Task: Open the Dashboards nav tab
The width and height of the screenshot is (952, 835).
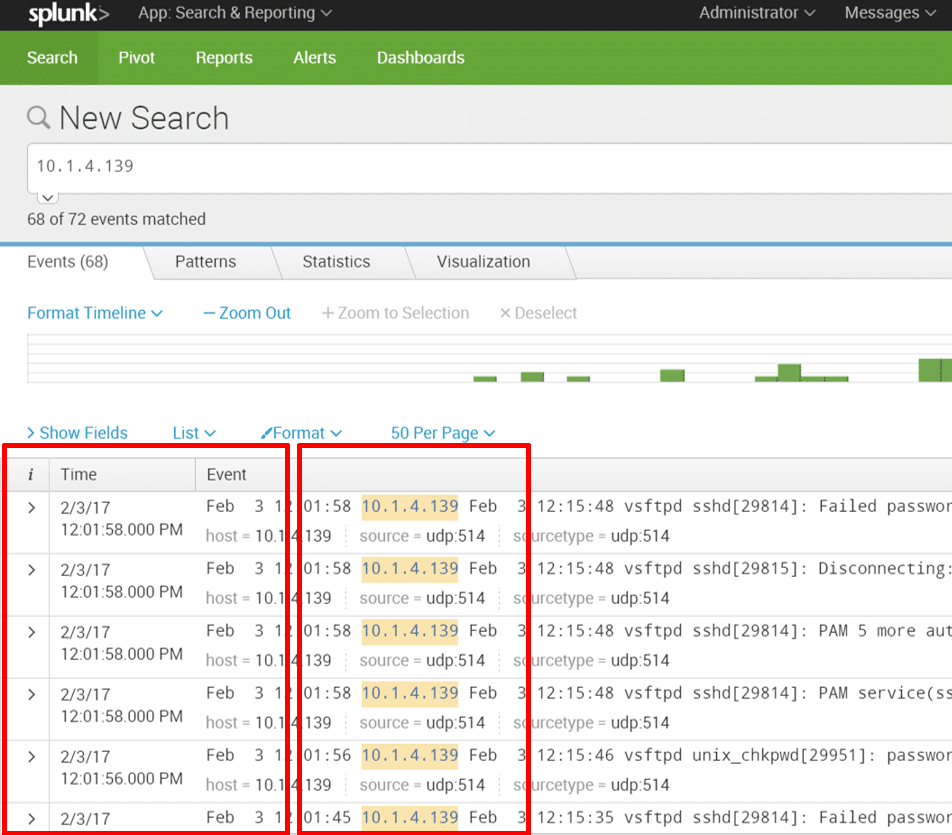Action: click(x=421, y=58)
